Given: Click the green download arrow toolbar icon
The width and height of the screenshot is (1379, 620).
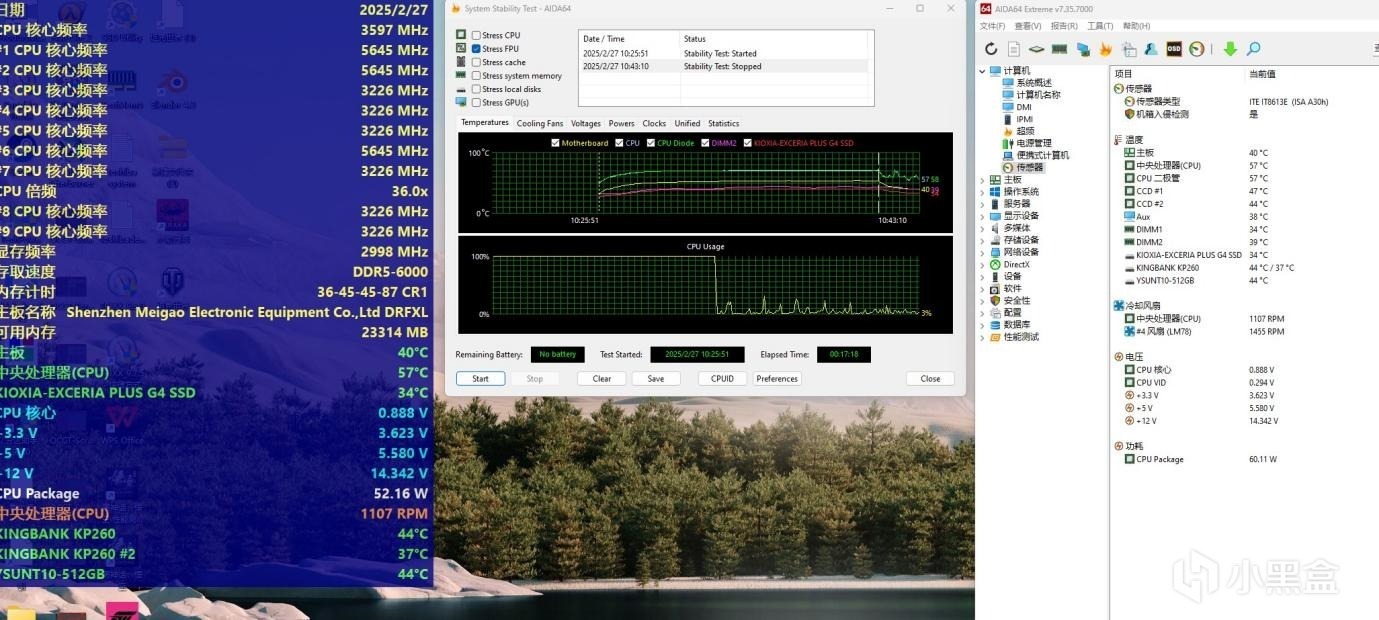Looking at the screenshot, I should [x=1230, y=49].
